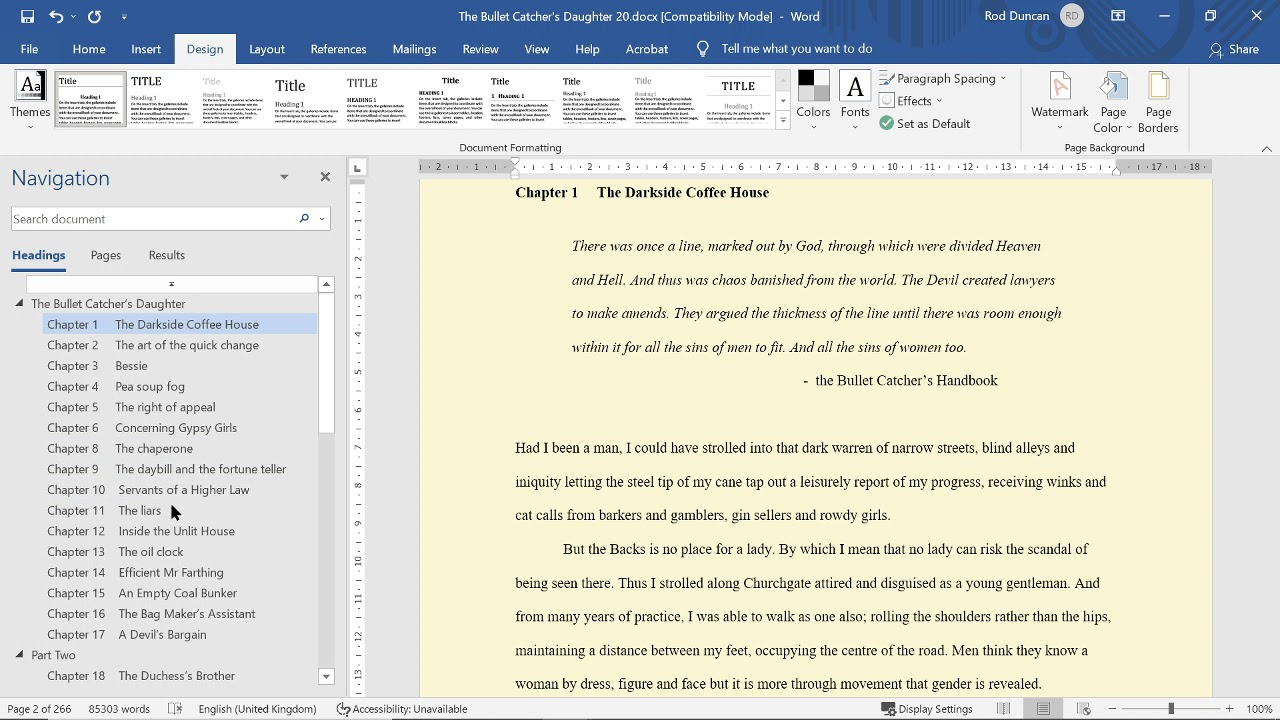Open the Colors palette button
The image size is (1280, 720).
tap(813, 101)
